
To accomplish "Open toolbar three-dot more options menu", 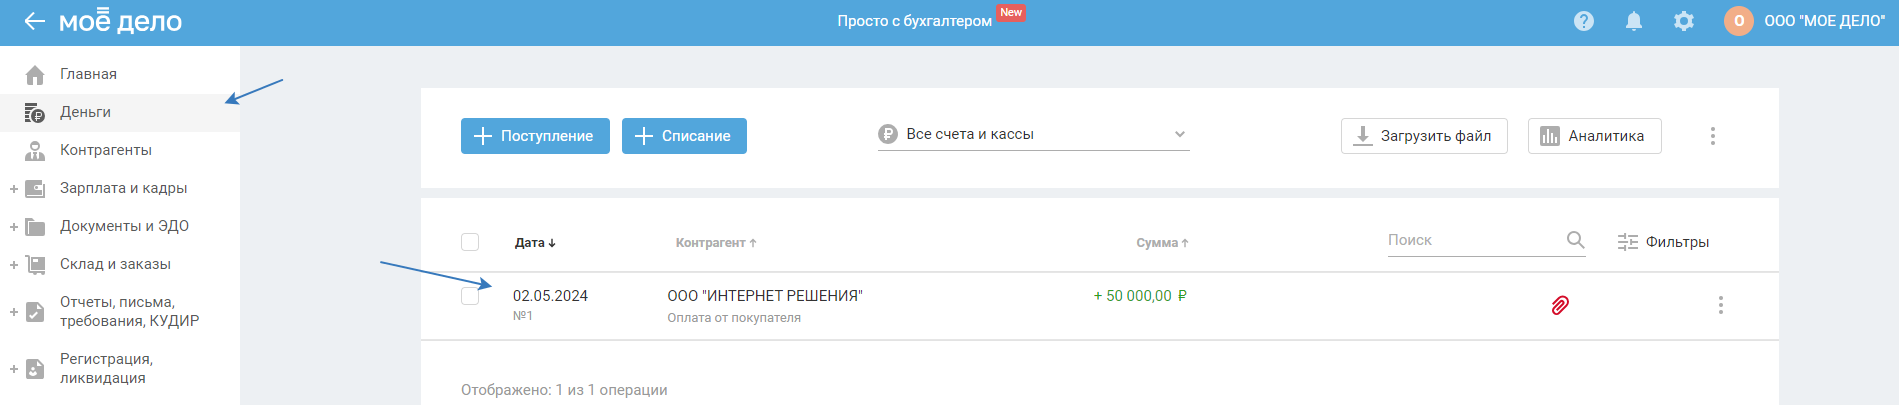I will pos(1713,136).
